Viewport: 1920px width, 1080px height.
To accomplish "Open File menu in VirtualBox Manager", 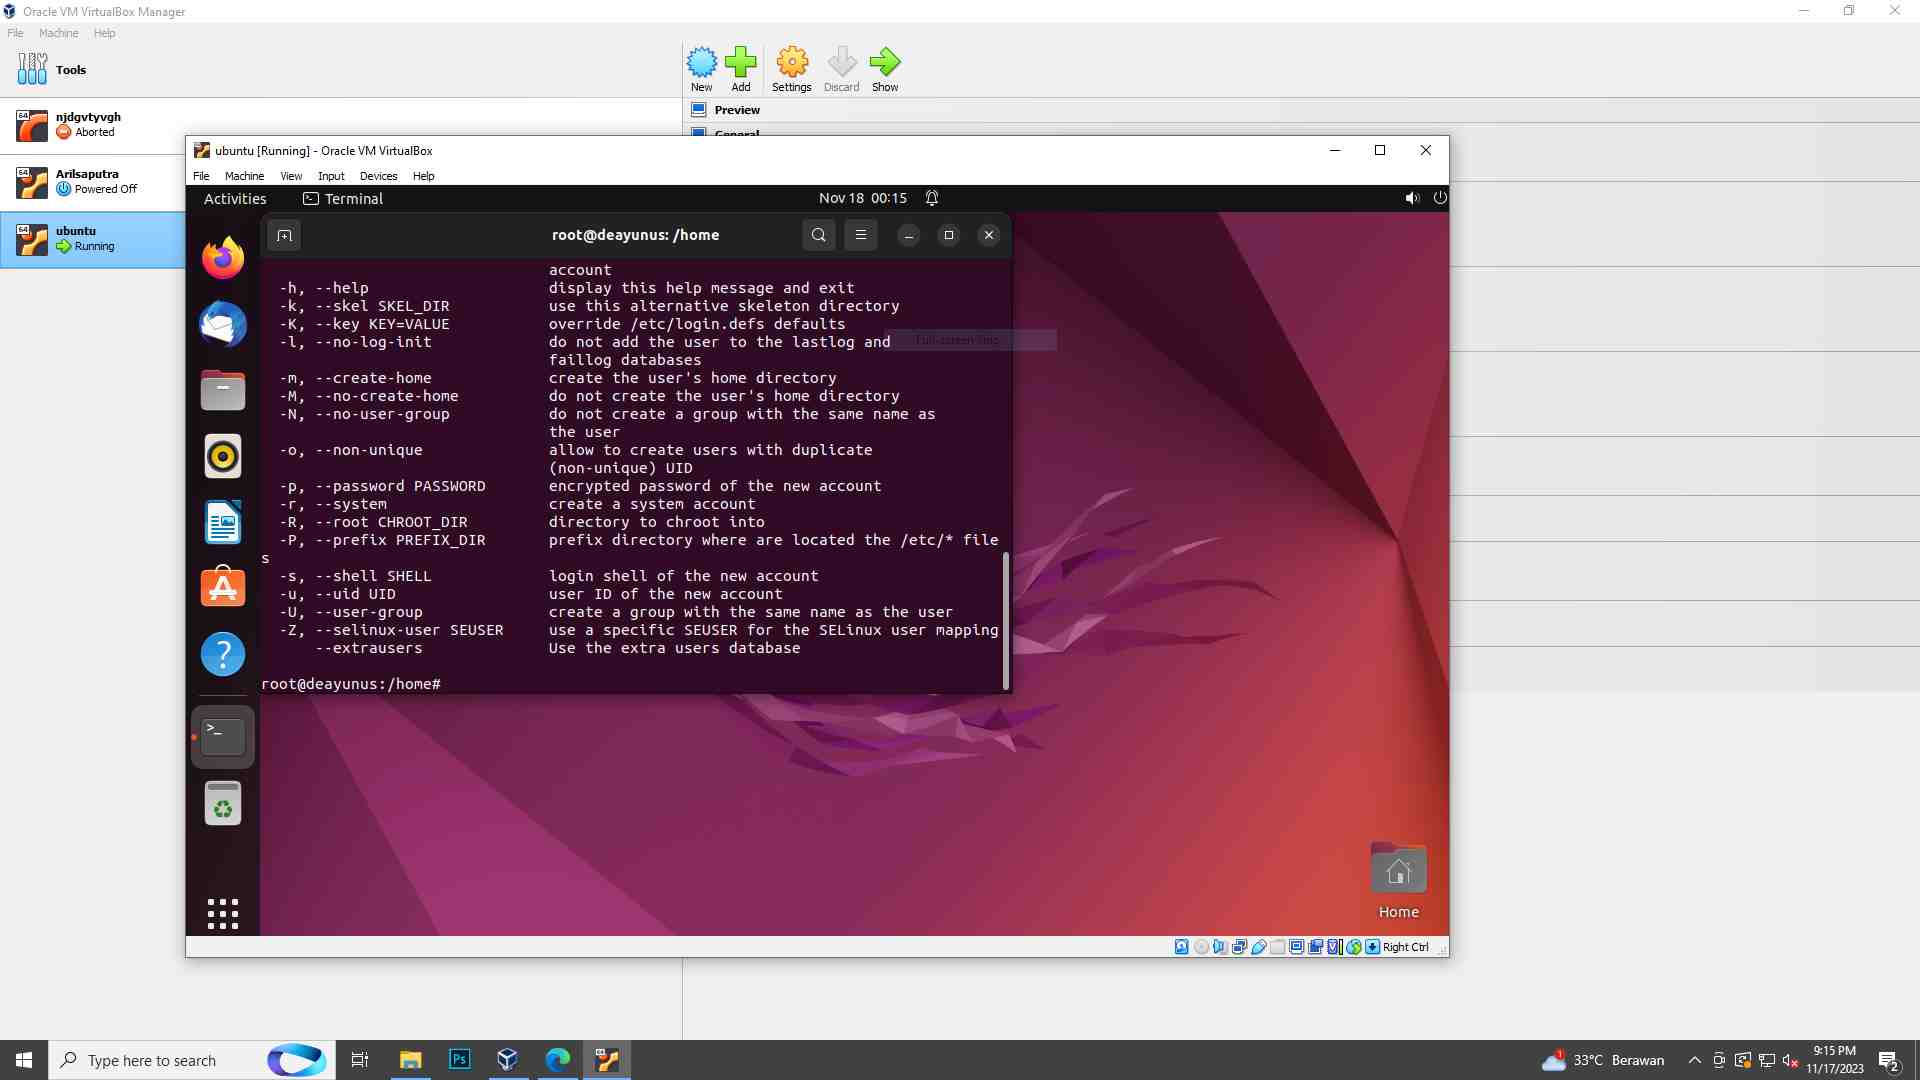I will (15, 33).
